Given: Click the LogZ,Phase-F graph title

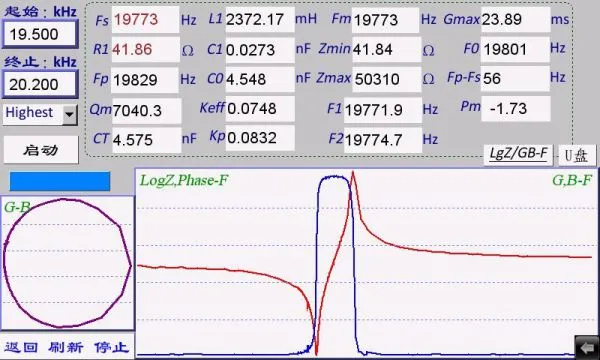Looking at the screenshot, I should [184, 180].
